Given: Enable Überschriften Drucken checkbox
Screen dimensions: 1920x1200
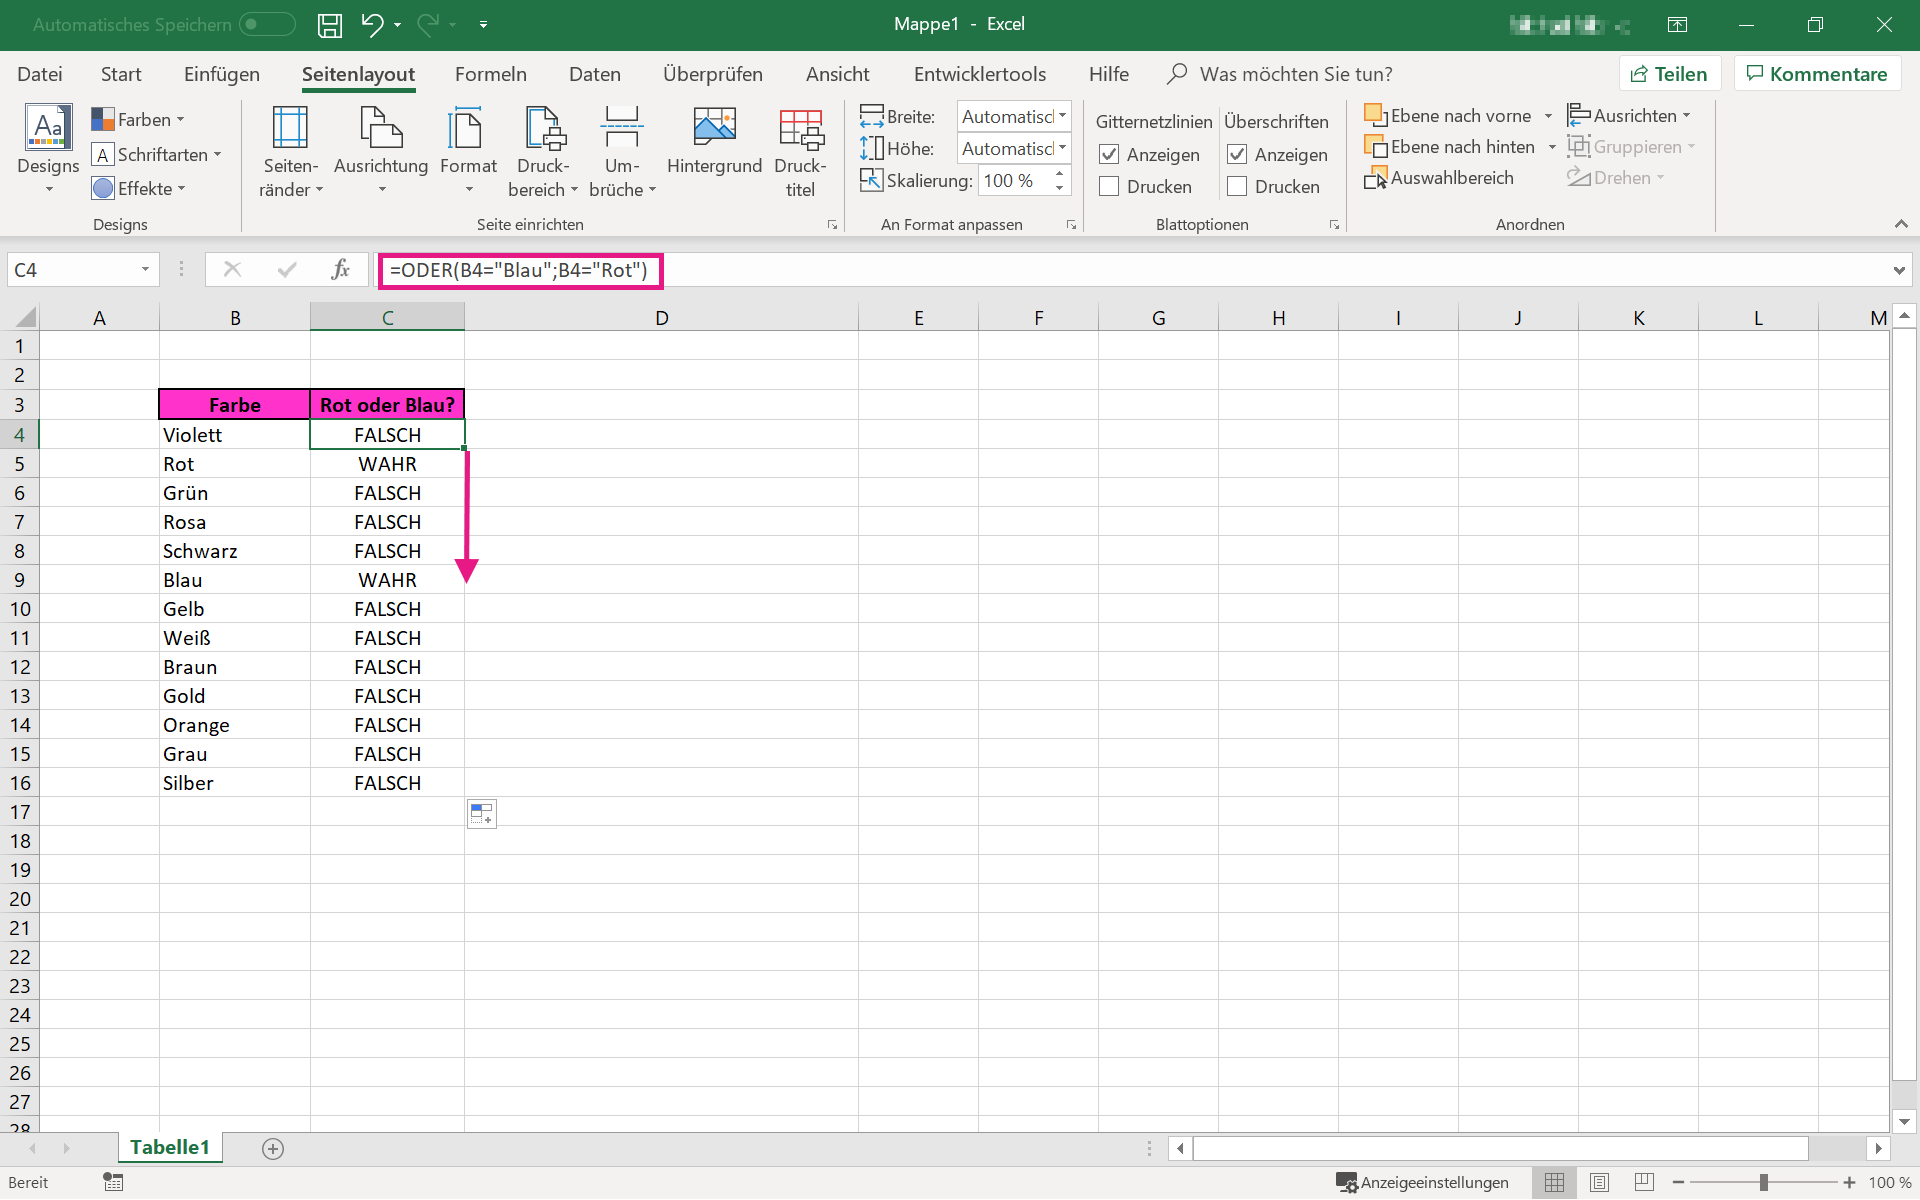Looking at the screenshot, I should 1237,186.
